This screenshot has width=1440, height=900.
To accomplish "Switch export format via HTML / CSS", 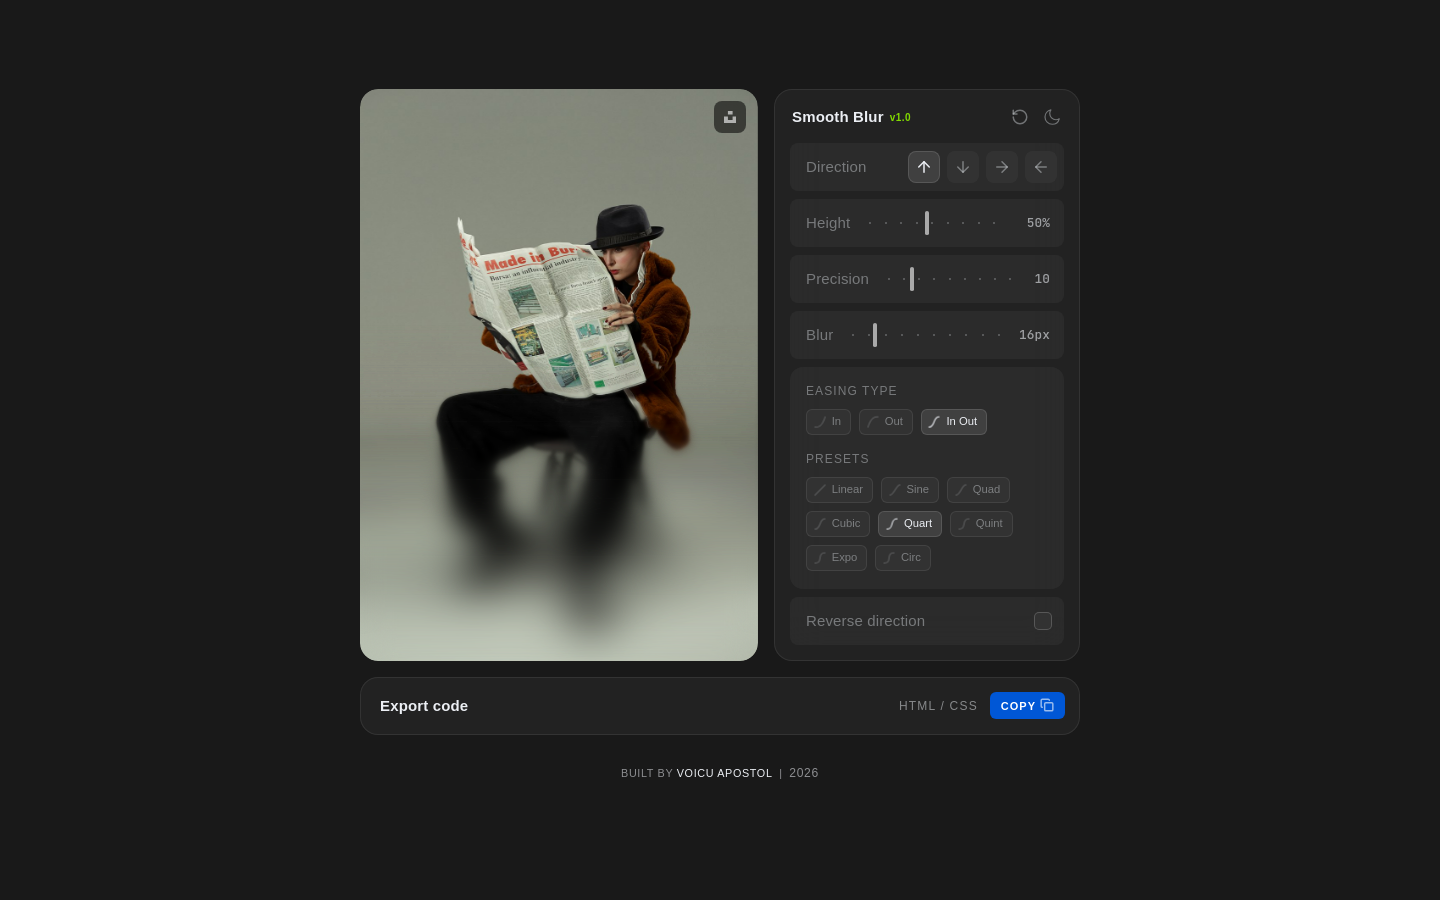I will tap(938, 705).
